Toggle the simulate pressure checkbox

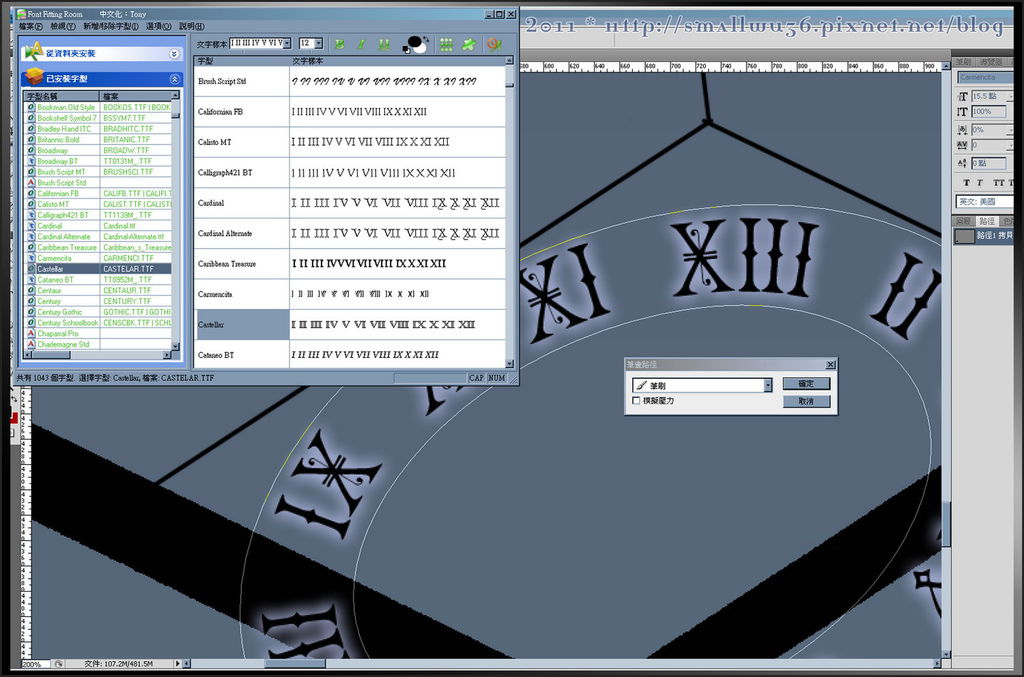tap(636, 401)
